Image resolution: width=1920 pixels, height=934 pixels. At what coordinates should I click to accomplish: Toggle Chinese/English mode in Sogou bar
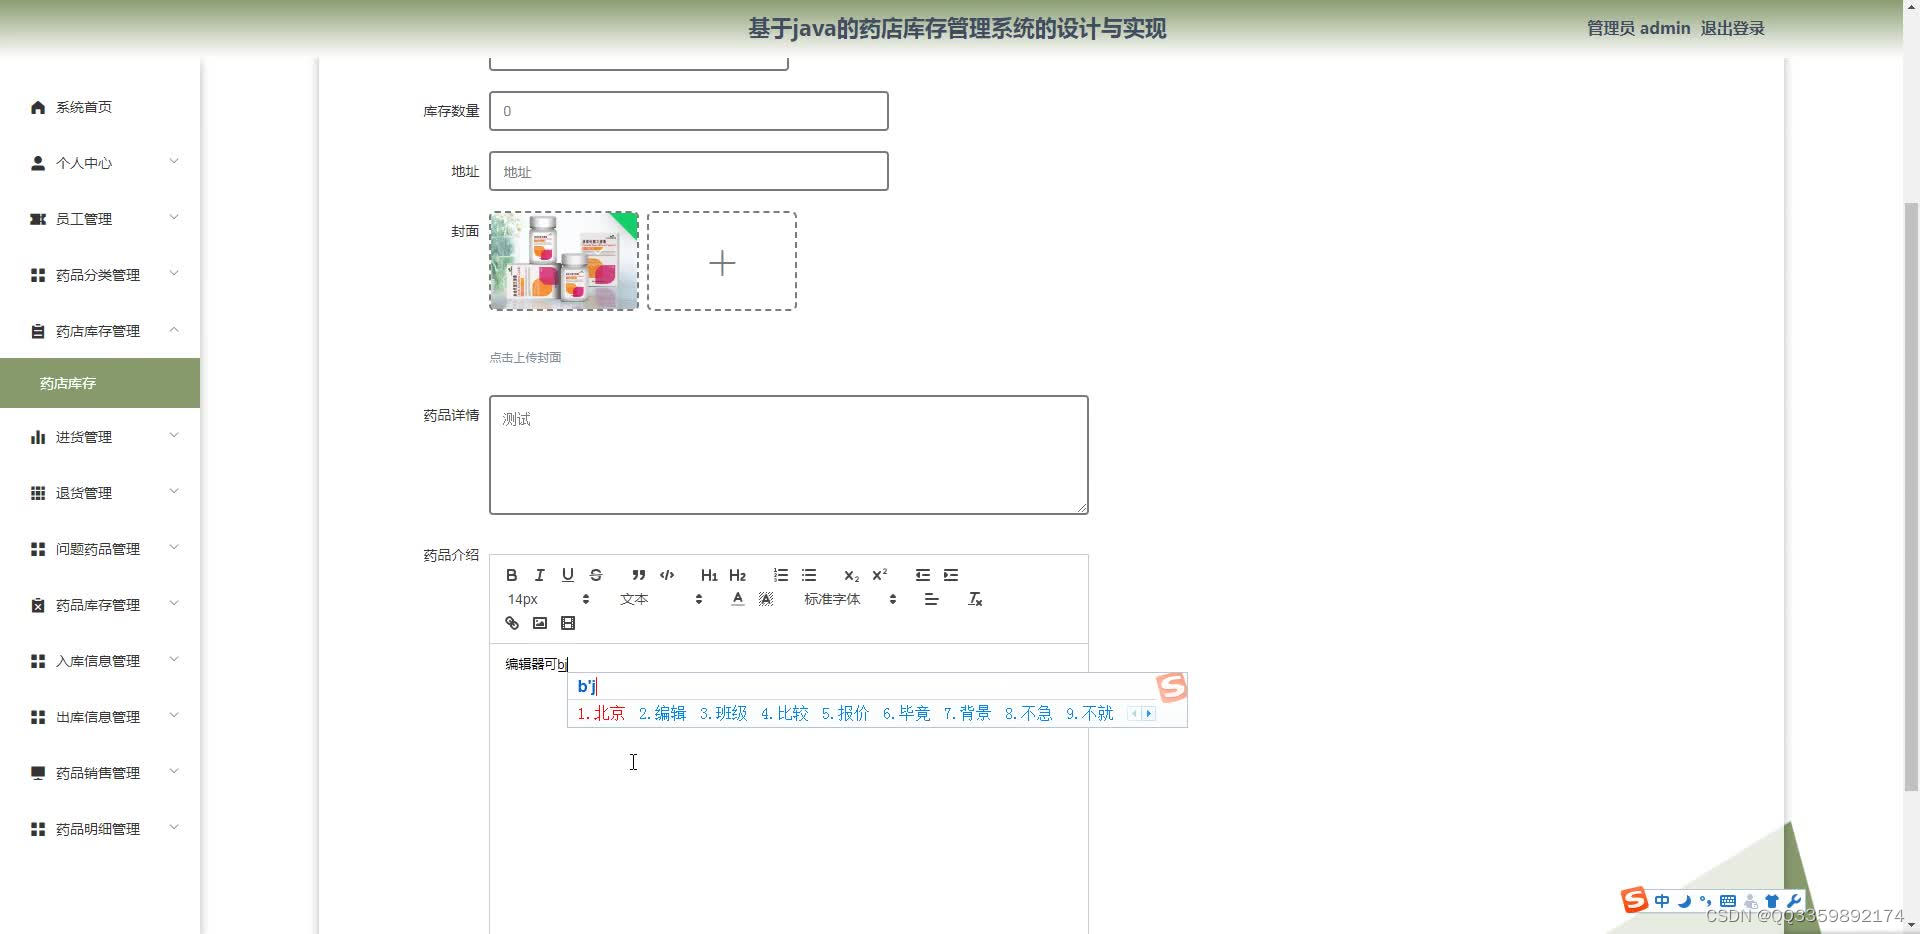point(1661,901)
